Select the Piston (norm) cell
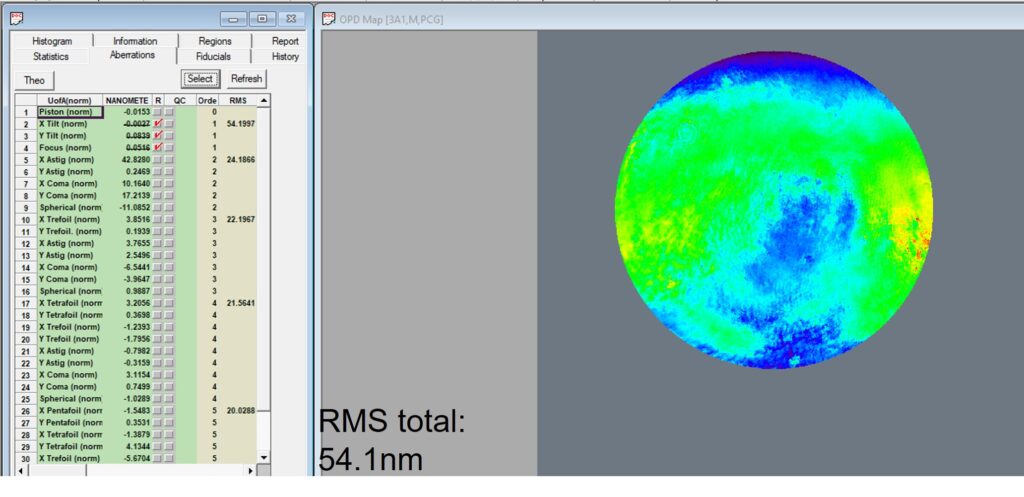Viewport: 1024px width, 497px height. coord(70,112)
